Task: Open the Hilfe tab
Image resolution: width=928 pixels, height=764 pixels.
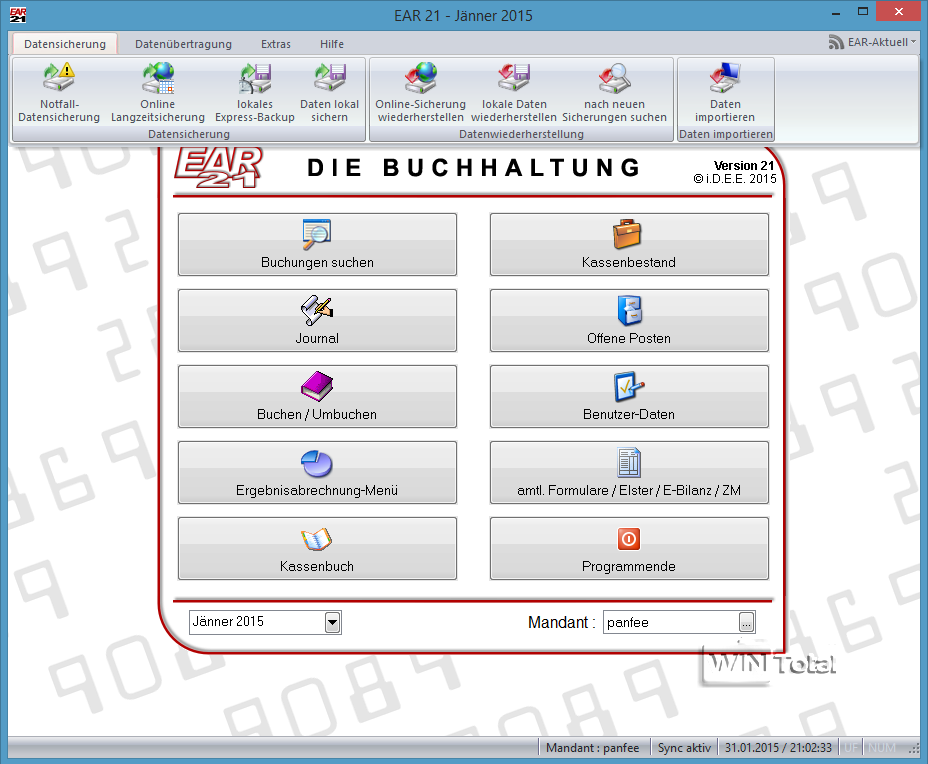Action: coord(331,44)
